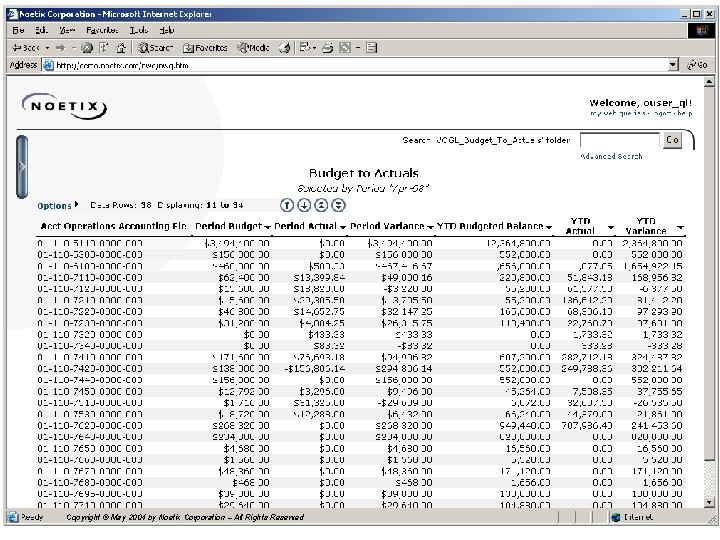Jump to first rows with the double-up icon
Screen dimensions: 720x540
pyautogui.click(x=321, y=205)
